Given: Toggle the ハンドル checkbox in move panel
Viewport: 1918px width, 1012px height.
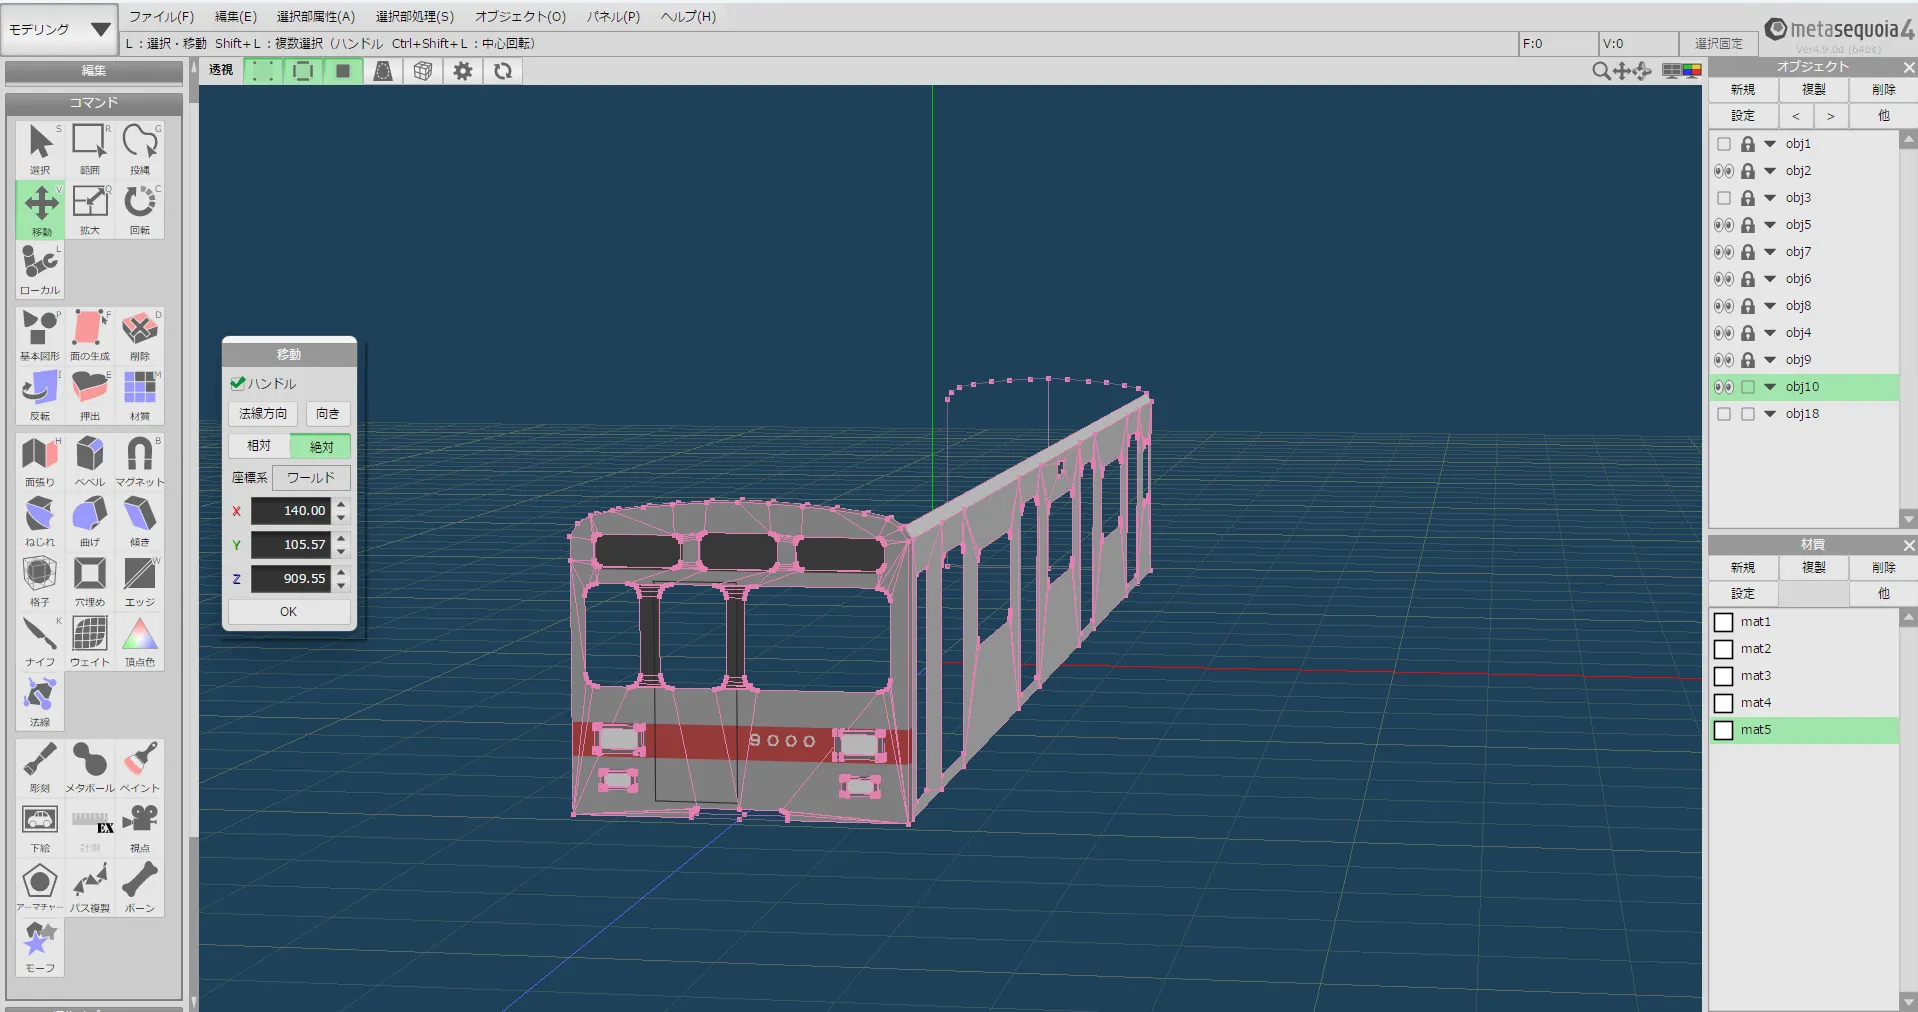Looking at the screenshot, I should pos(238,383).
